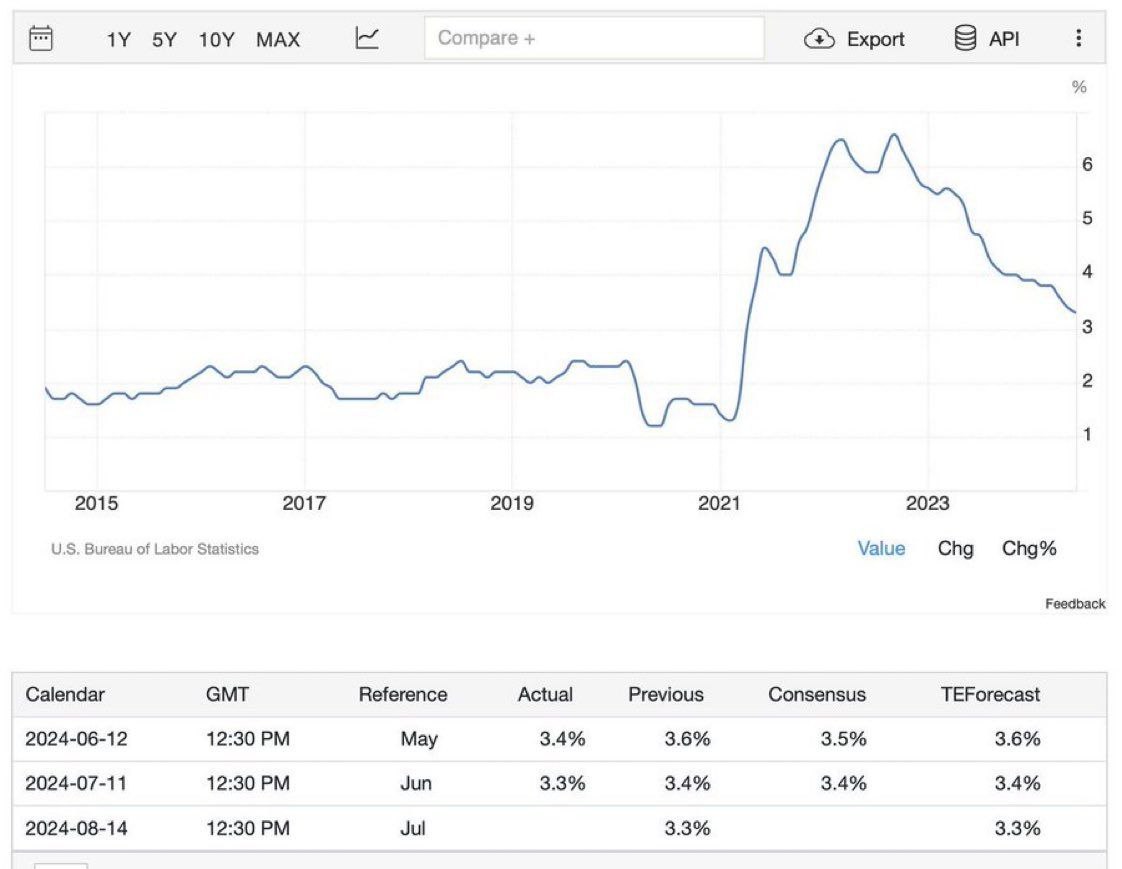Screen dimensions: 1122x869
Task: Switch chart to 10Y range
Action: [x=216, y=40]
